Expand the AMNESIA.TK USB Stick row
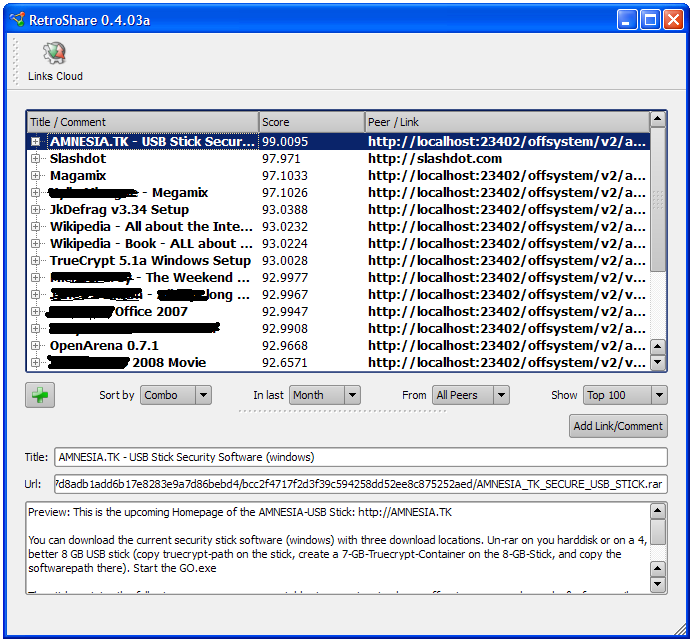Image resolution: width=694 pixels, height=643 pixels. click(x=35, y=142)
